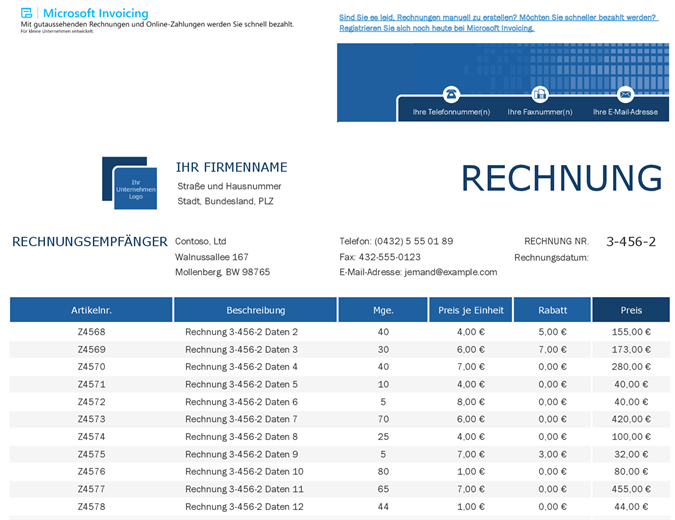Select the 'Contoso, Ltd' recipient name
This screenshot has width=675, height=520.
point(200,241)
